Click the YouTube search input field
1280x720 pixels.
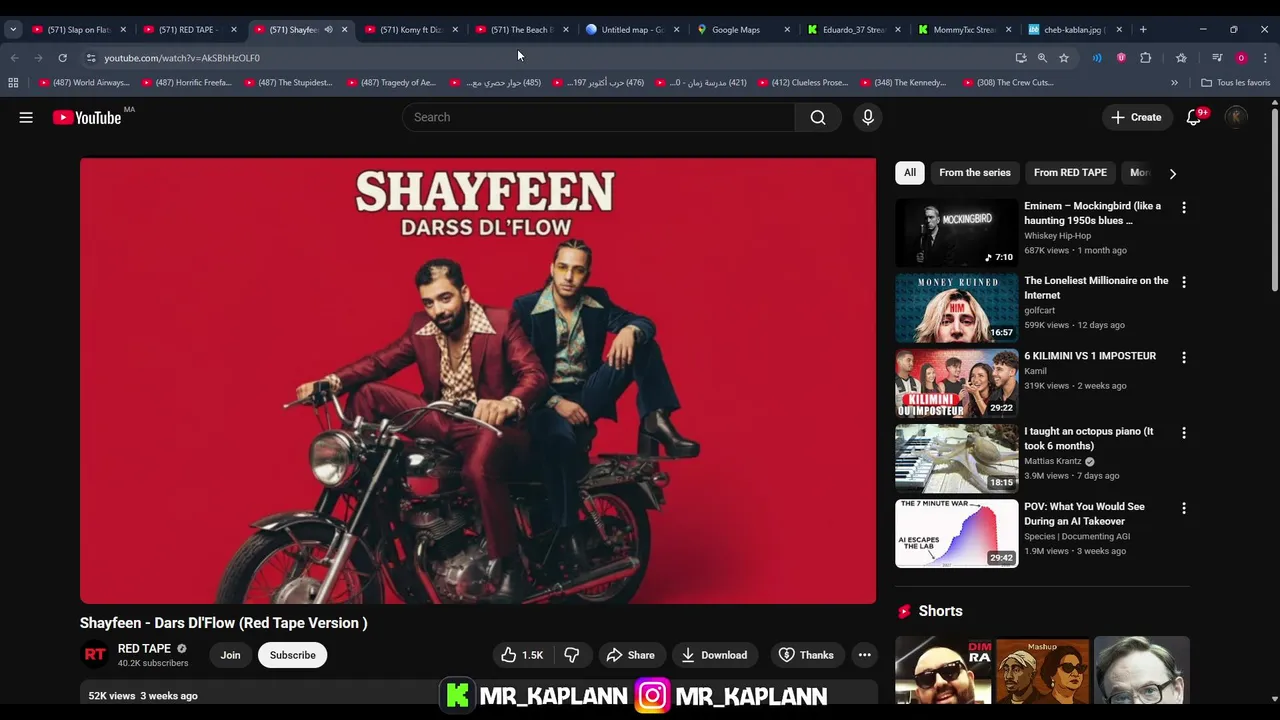pos(598,117)
